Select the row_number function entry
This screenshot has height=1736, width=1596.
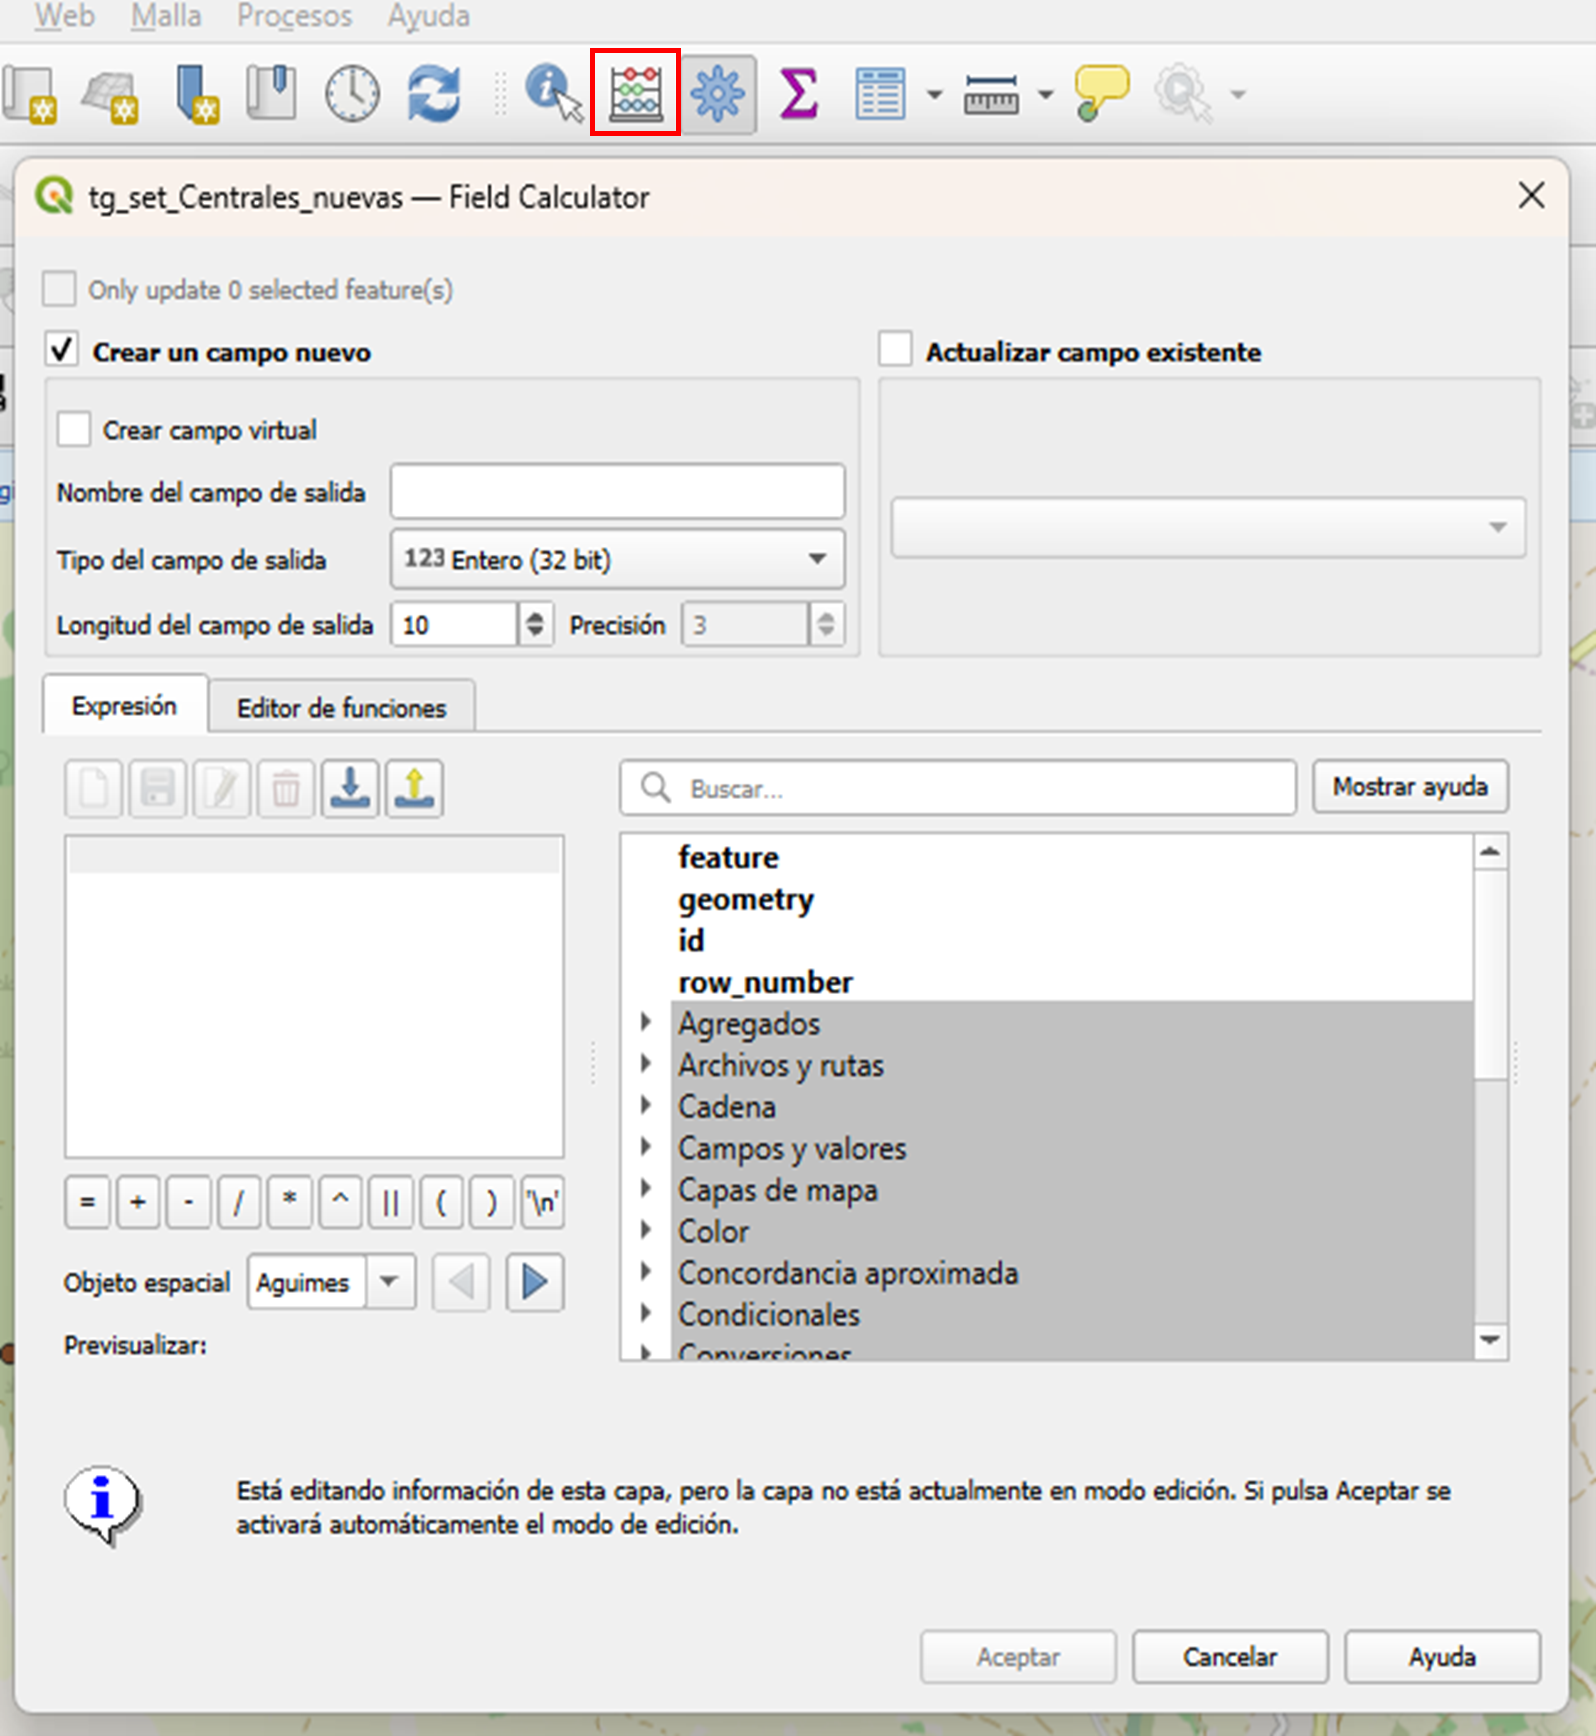click(x=765, y=982)
